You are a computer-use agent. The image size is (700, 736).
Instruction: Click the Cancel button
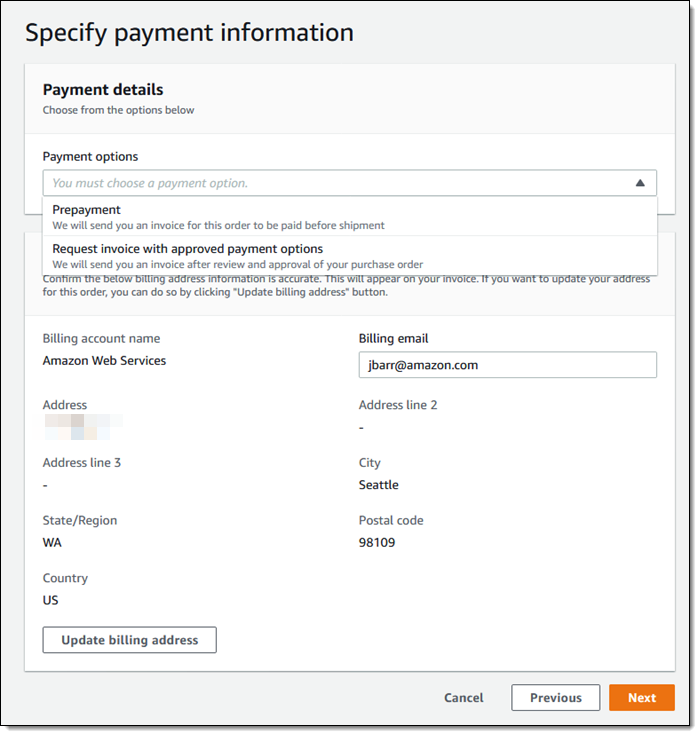pyautogui.click(x=463, y=698)
